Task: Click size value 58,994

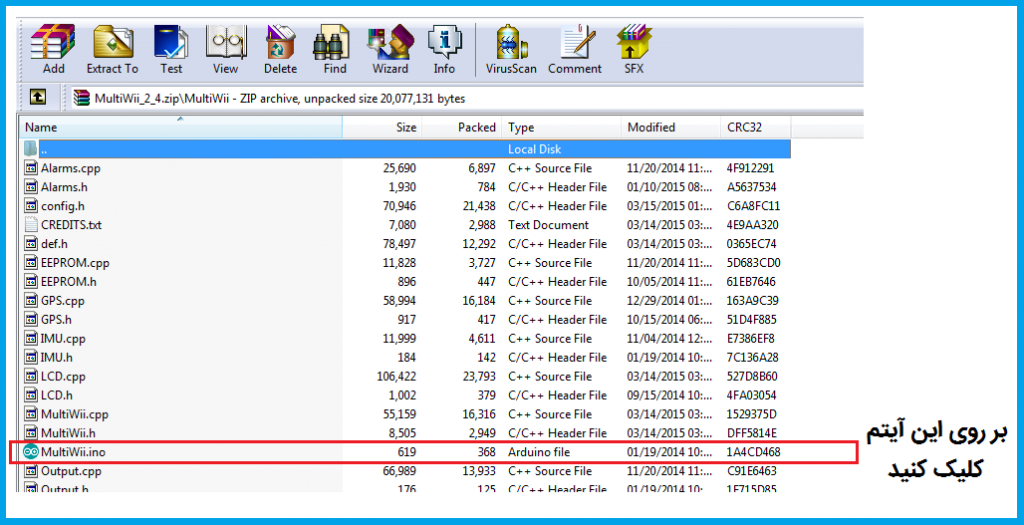Action: [400, 300]
